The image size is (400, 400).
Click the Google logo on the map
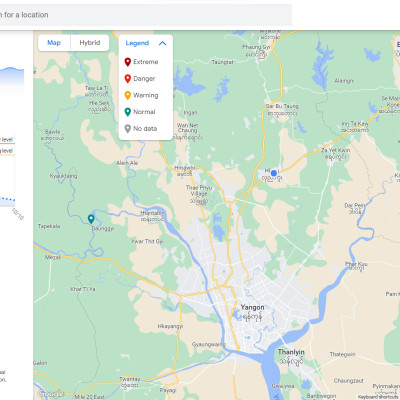(50, 394)
